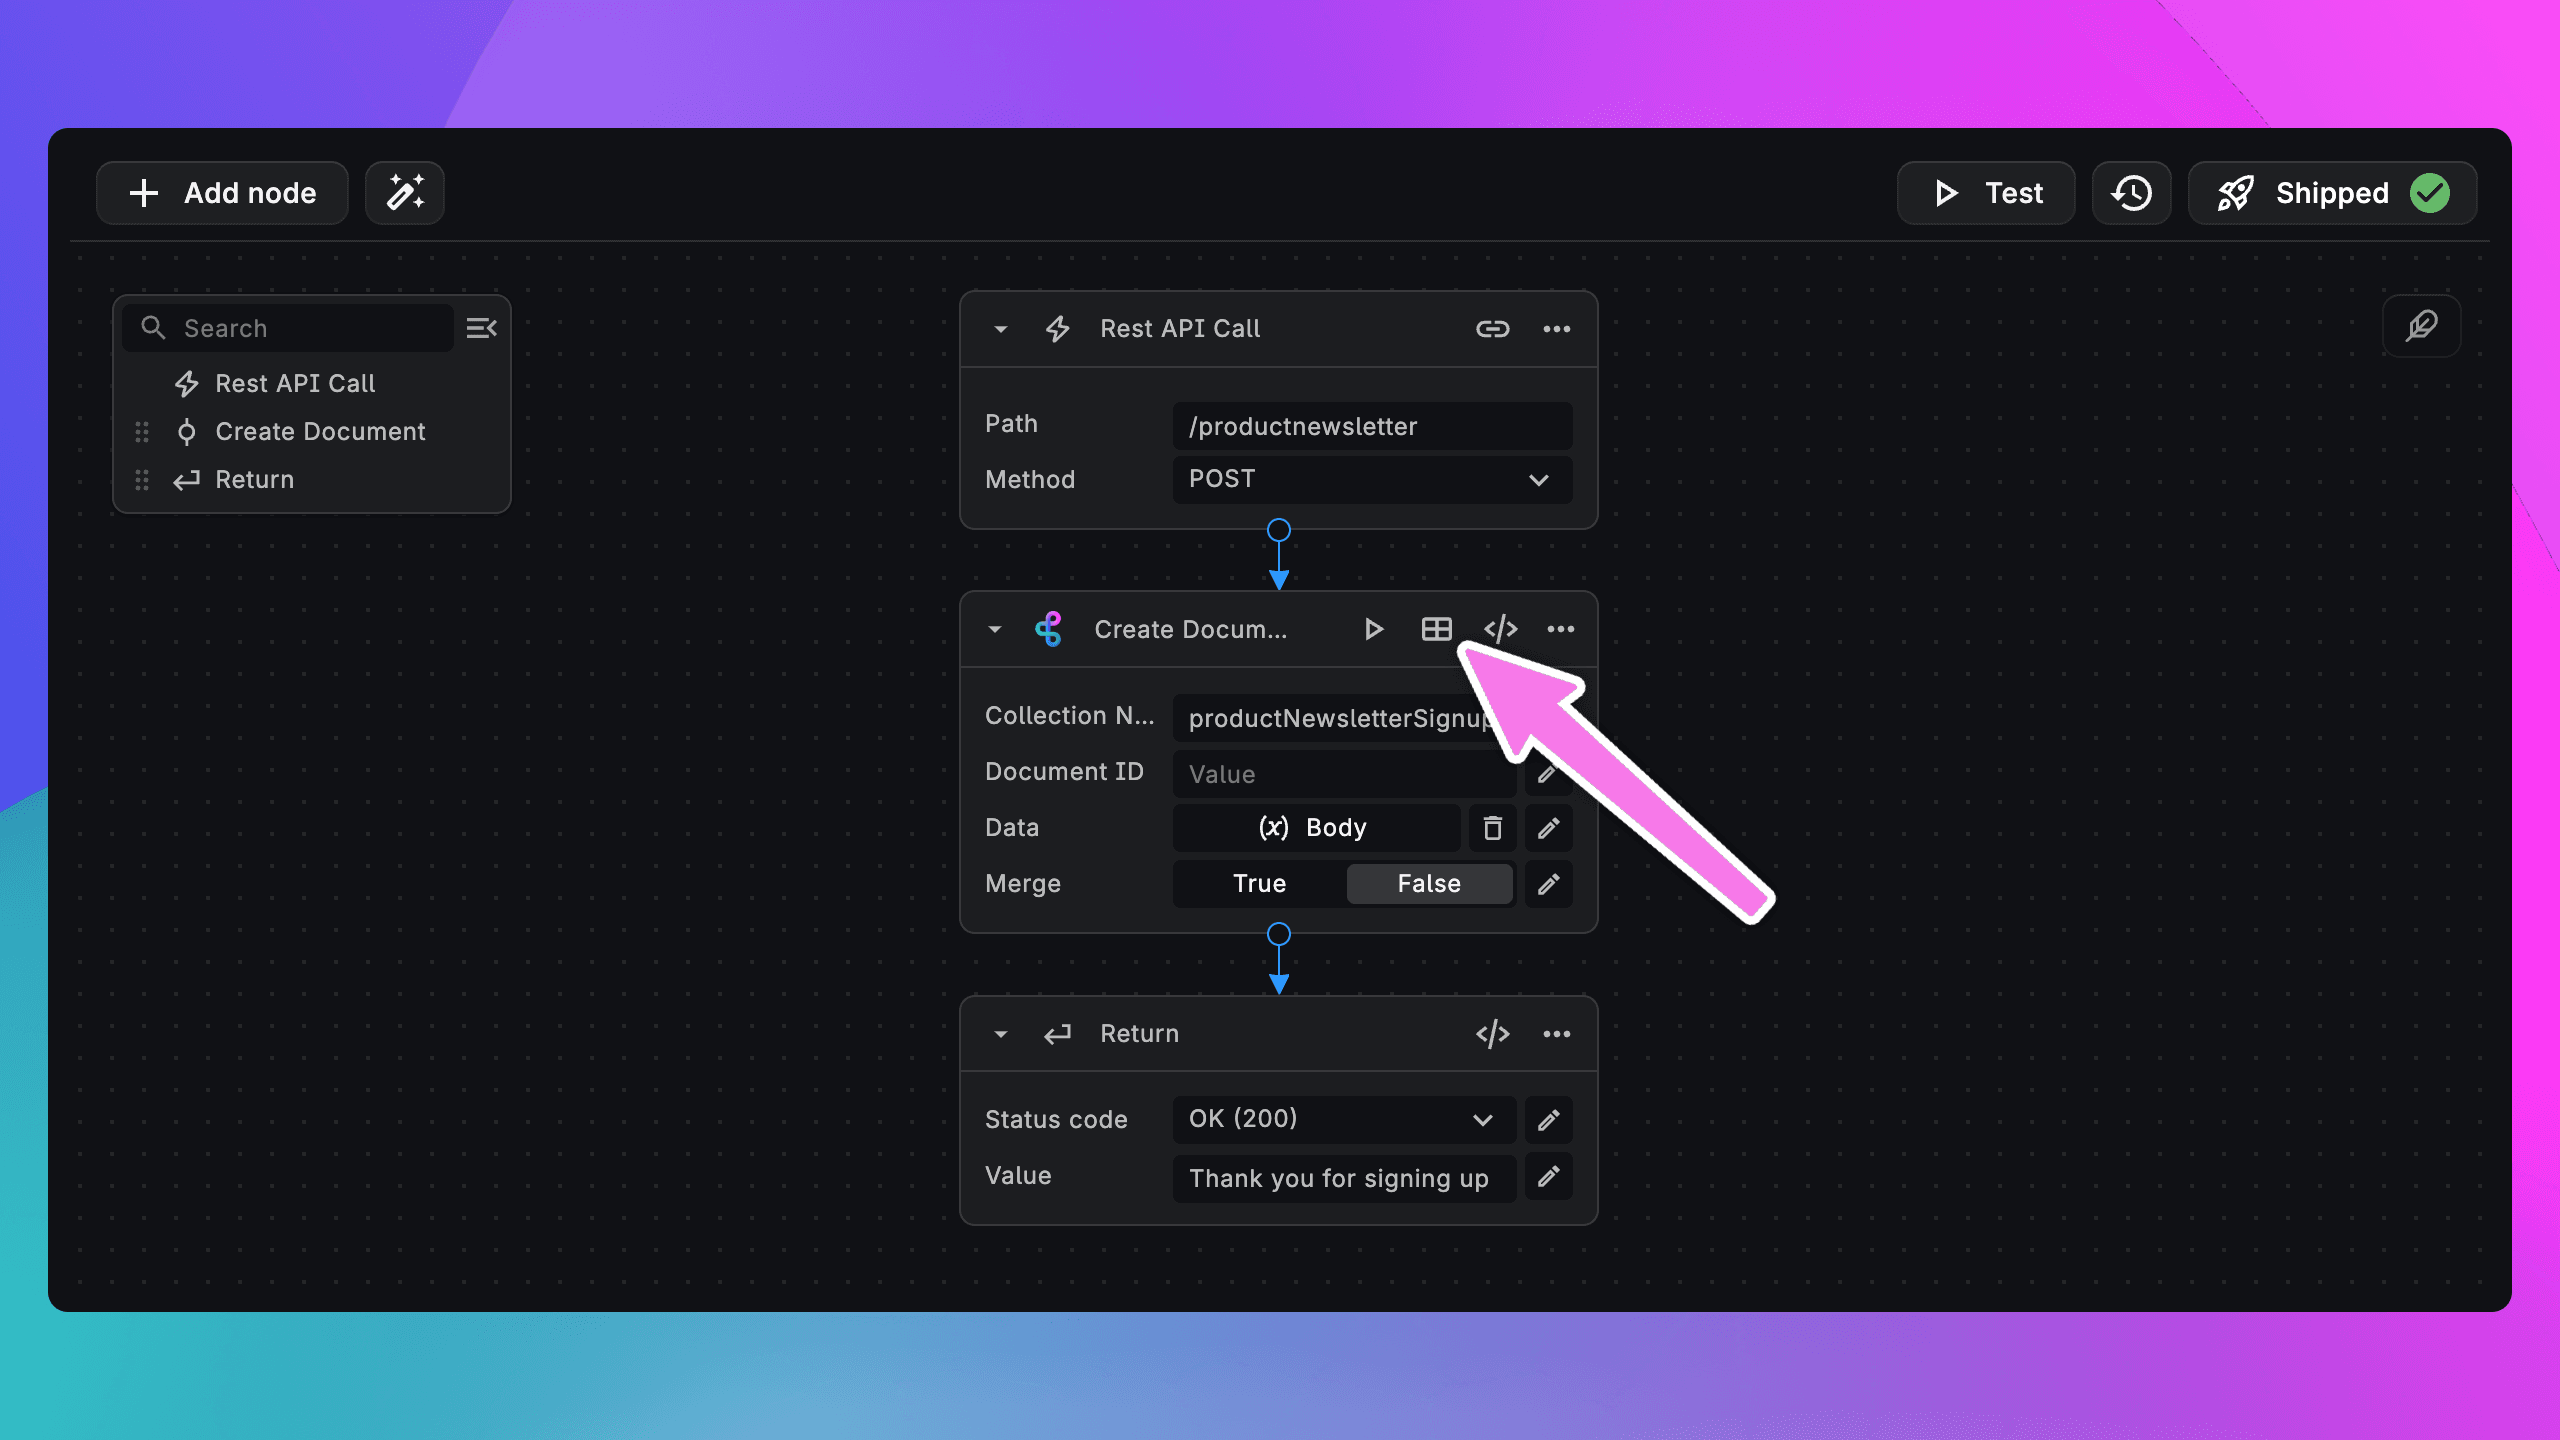The width and height of the screenshot is (2560, 1440).
Task: Set Merge to False
Action: pyautogui.click(x=1428, y=884)
